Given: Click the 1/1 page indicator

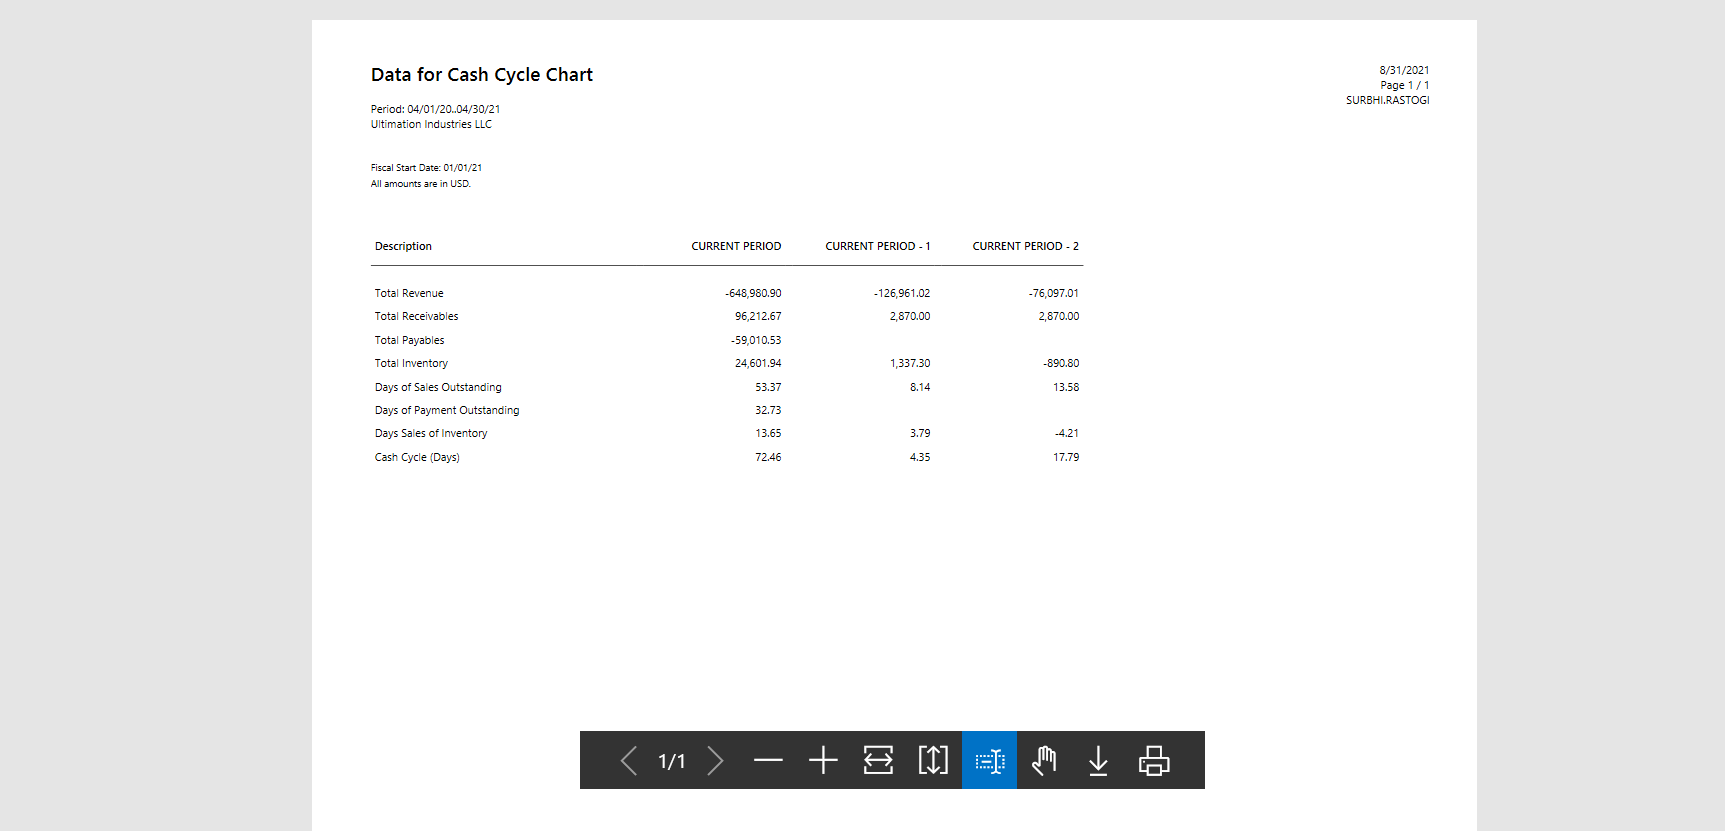Looking at the screenshot, I should pyautogui.click(x=672, y=762).
